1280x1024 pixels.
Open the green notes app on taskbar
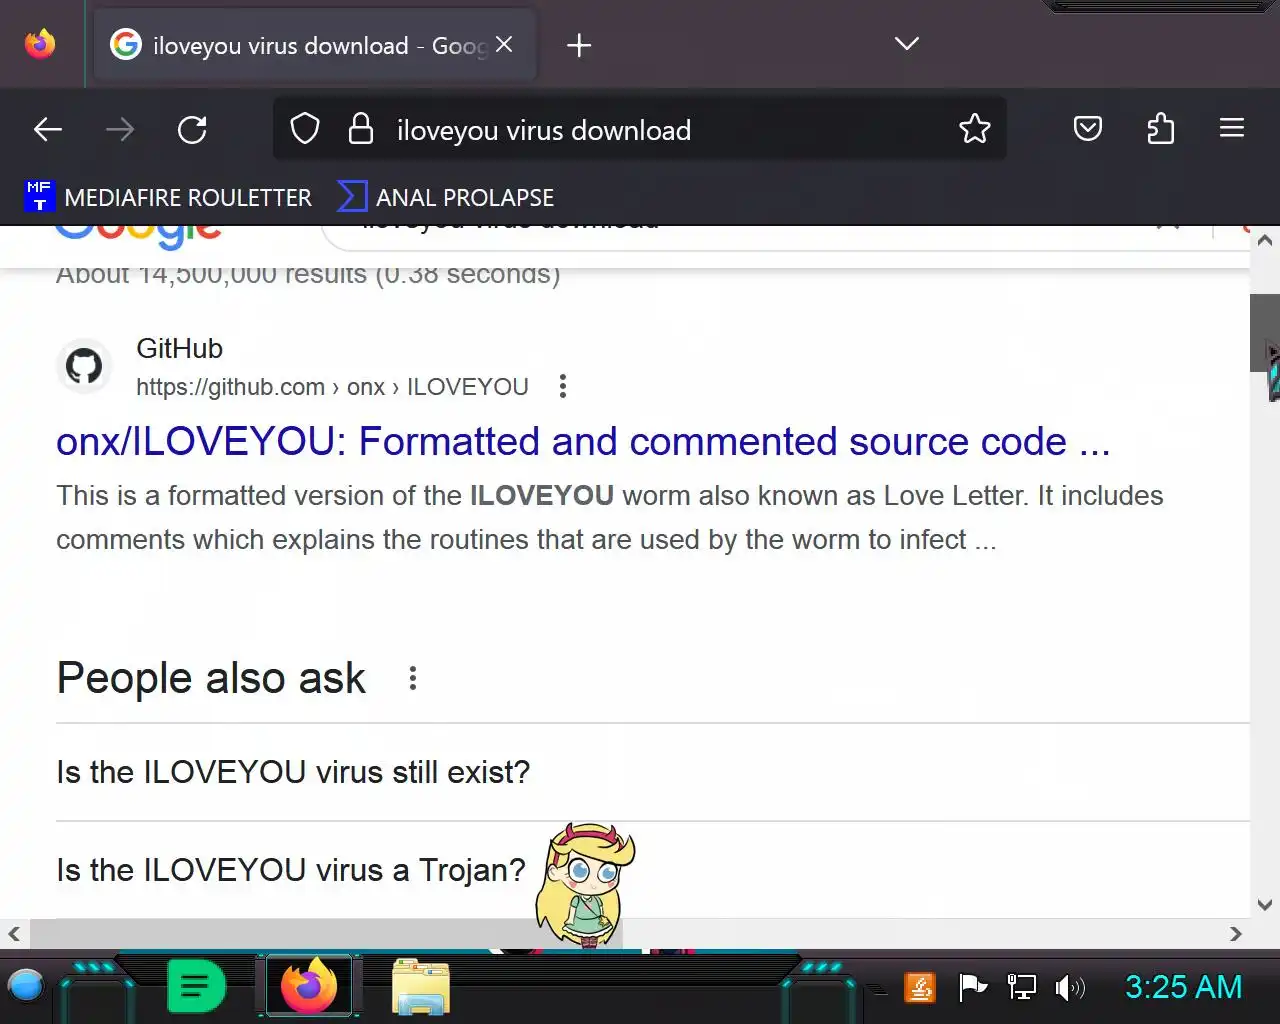click(196, 987)
